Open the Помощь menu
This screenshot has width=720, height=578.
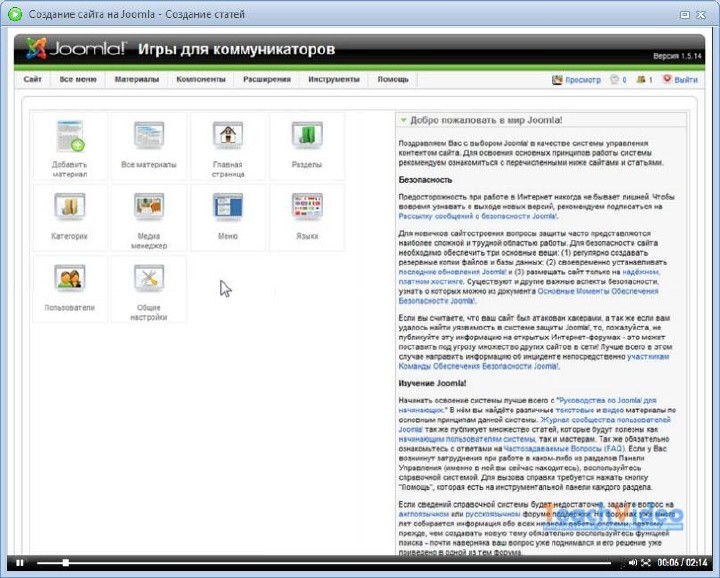pyautogui.click(x=393, y=79)
